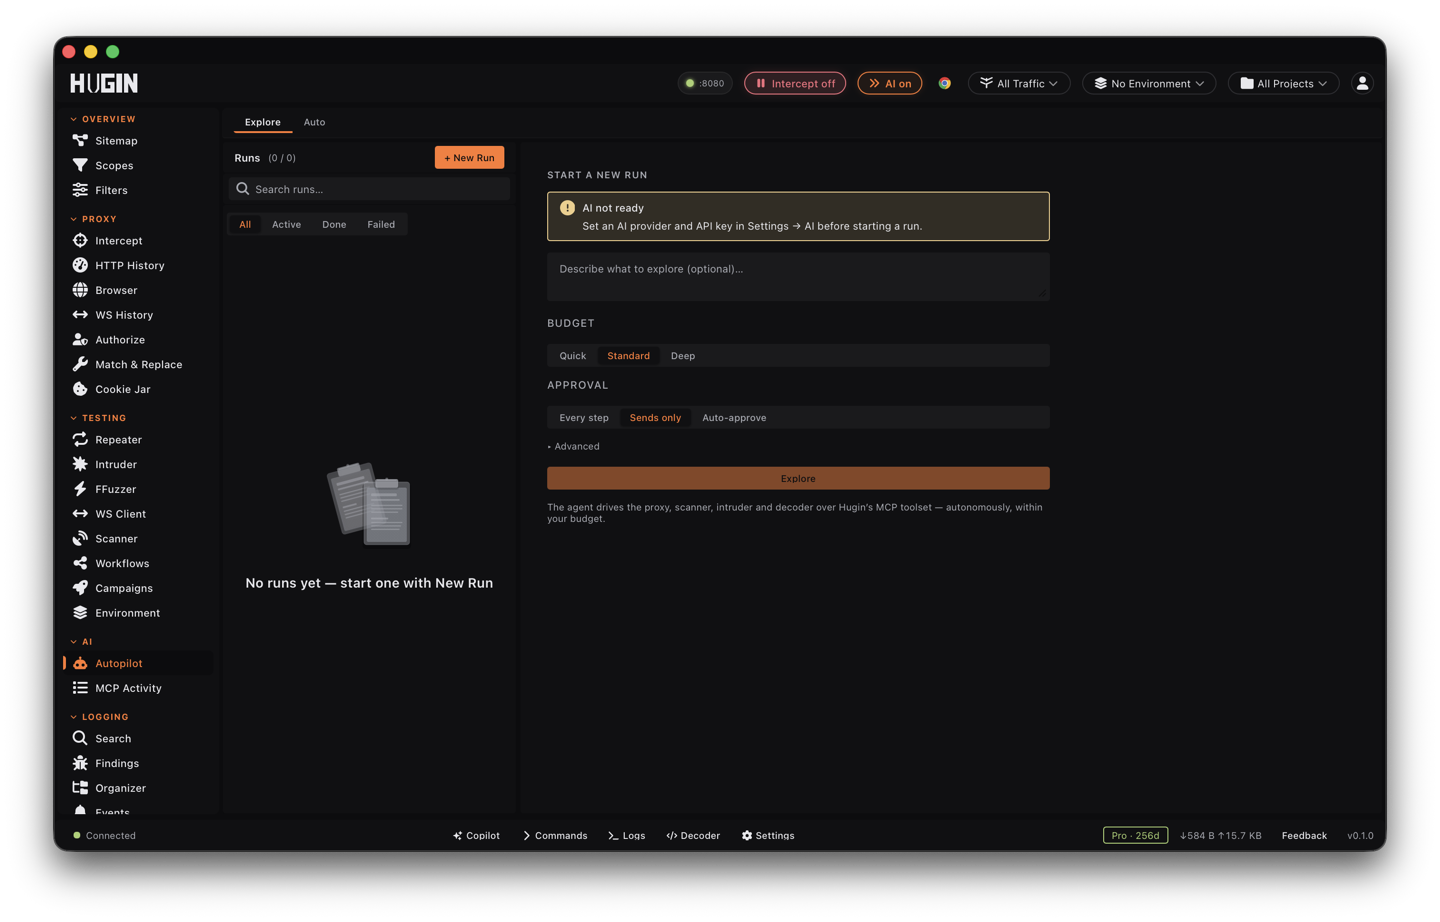Click the Describe what to explore textbox
1440x922 pixels.
(x=798, y=277)
